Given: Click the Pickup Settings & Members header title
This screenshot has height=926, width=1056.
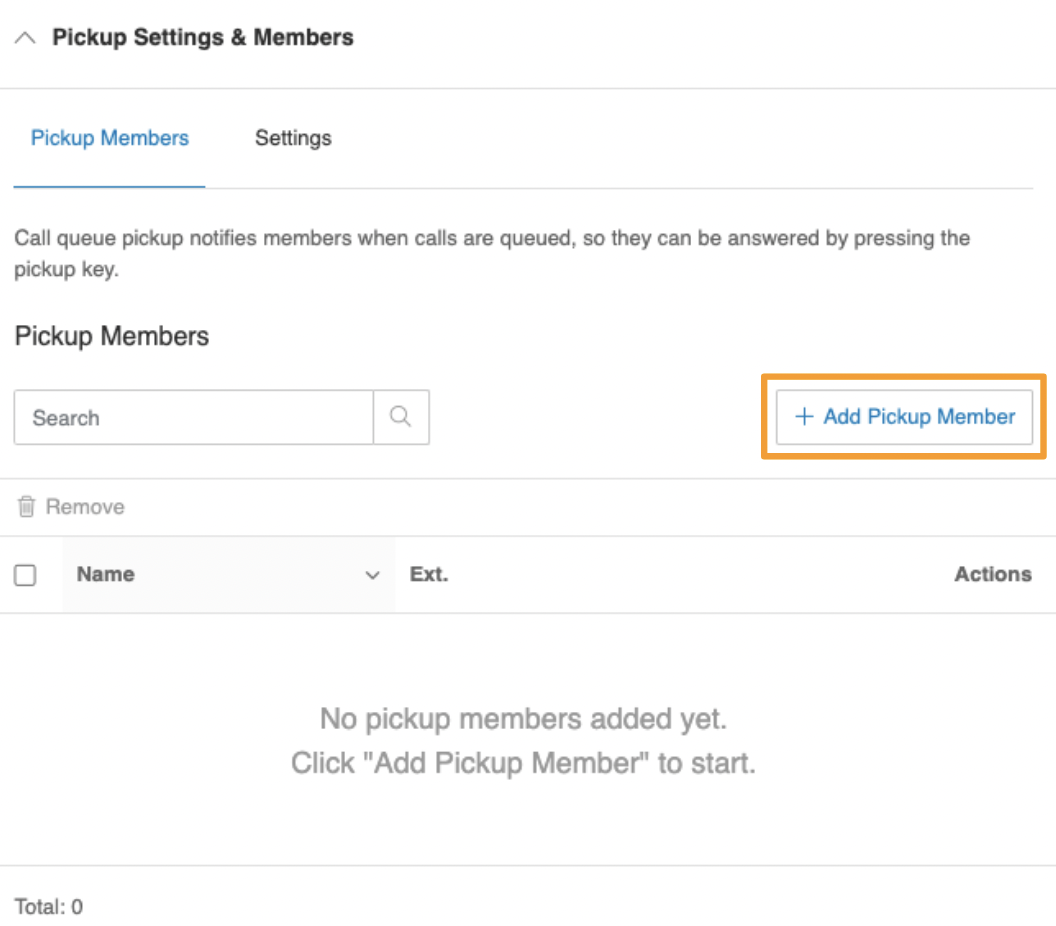Looking at the screenshot, I should pos(203,38).
